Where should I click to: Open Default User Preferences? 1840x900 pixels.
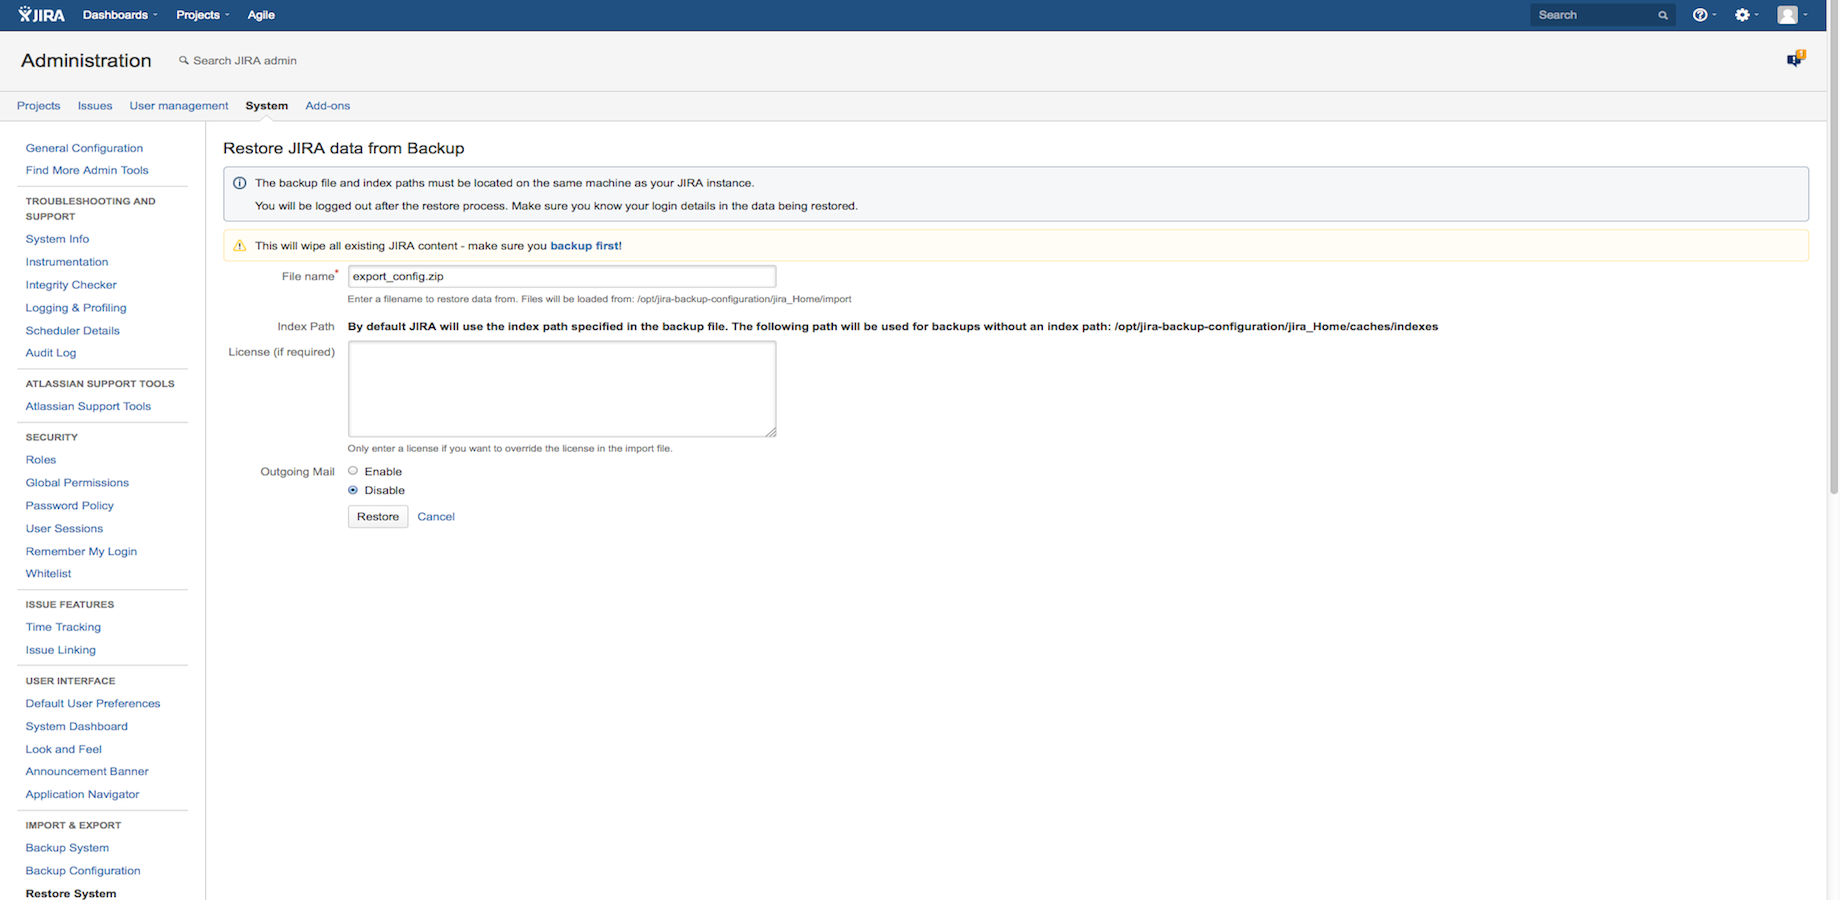(93, 704)
